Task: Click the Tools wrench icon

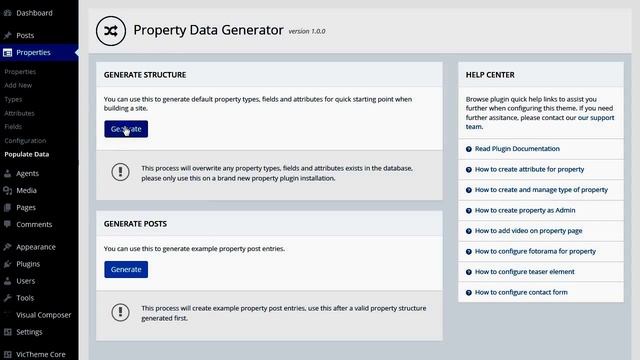Action: point(7,298)
